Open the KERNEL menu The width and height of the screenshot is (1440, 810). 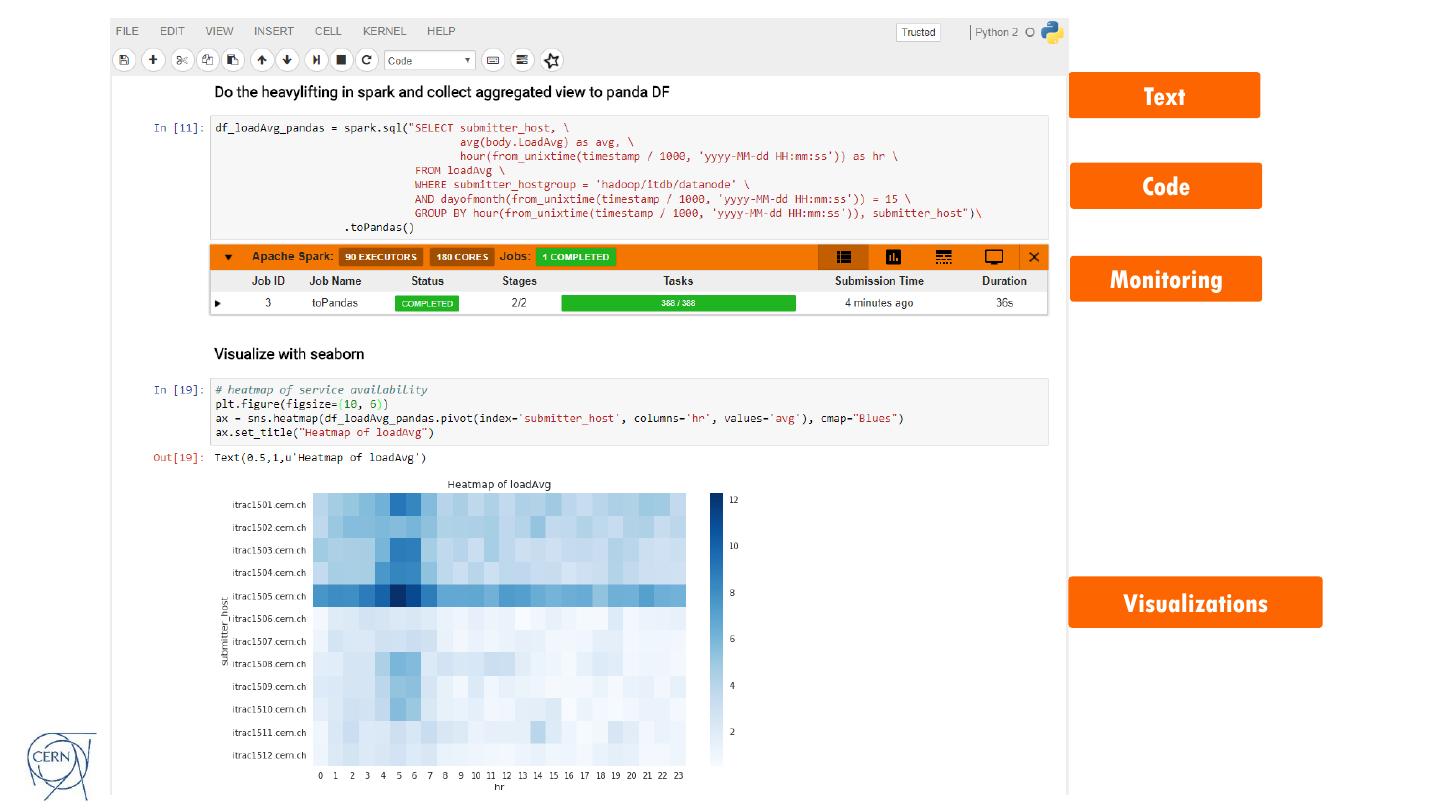[384, 31]
